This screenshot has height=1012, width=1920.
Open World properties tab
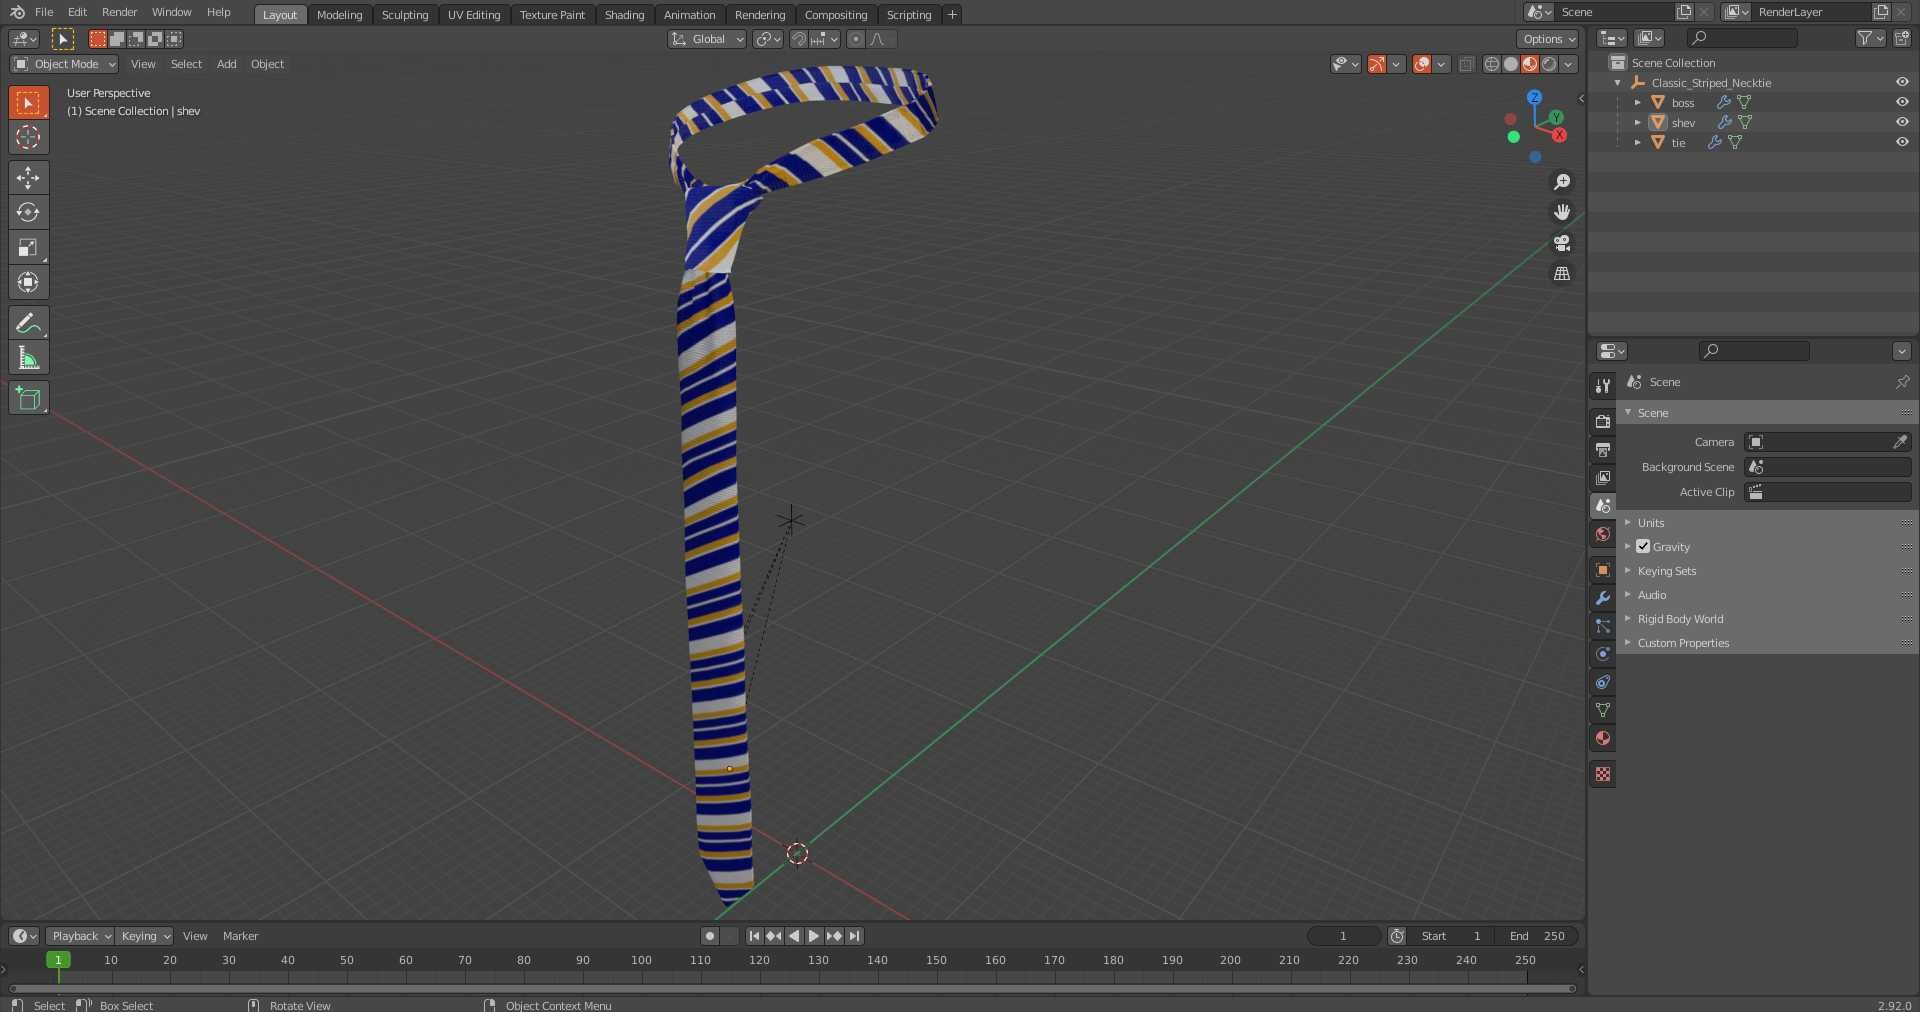(x=1603, y=534)
